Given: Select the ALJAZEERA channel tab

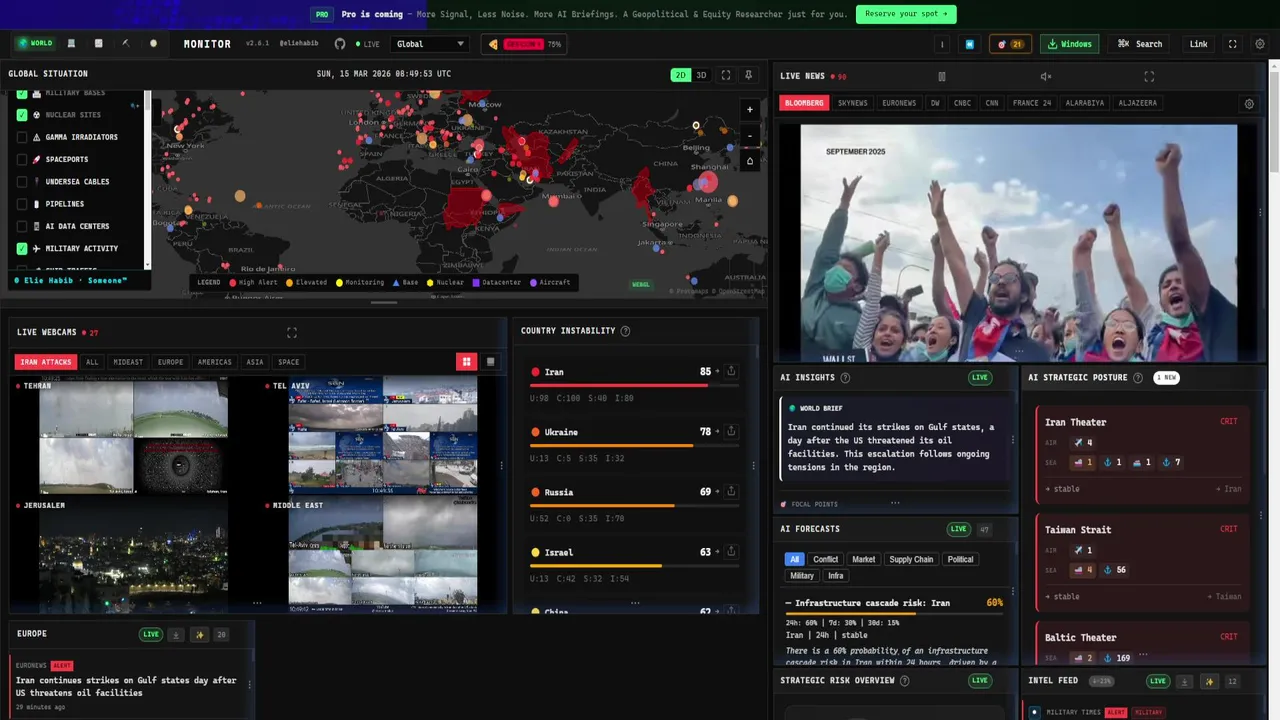Looking at the screenshot, I should [1138, 103].
